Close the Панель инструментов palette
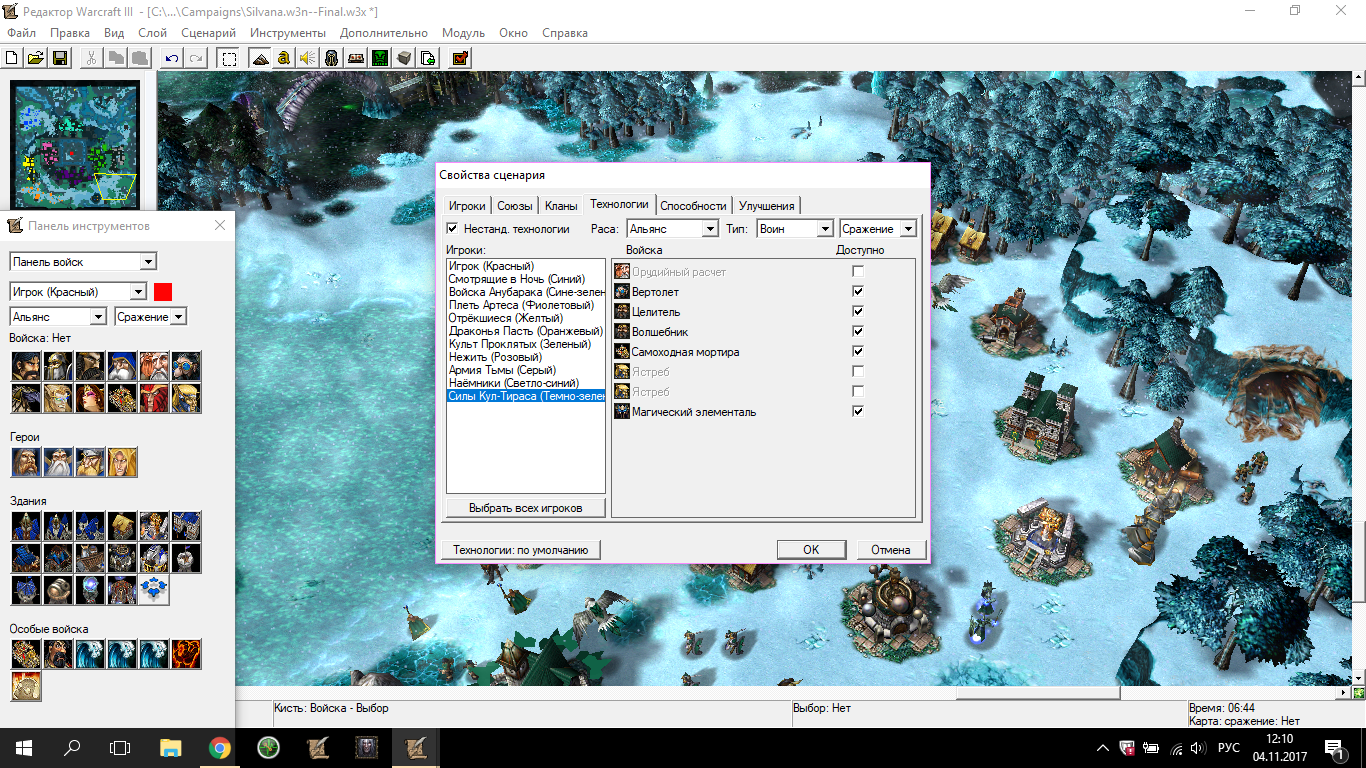The width and height of the screenshot is (1366, 768). click(x=220, y=226)
